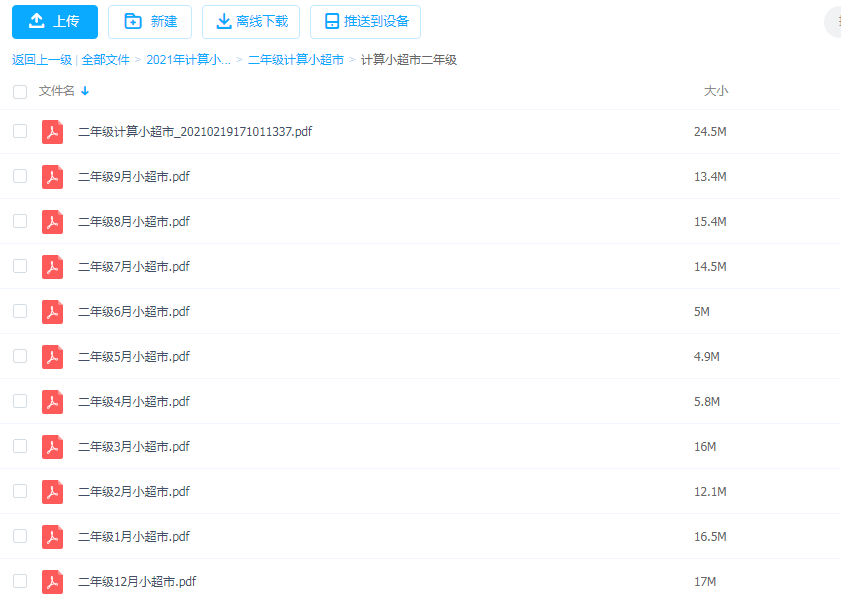Click the upload icon on the 上传 button
841x596 pixels.
coord(36,21)
